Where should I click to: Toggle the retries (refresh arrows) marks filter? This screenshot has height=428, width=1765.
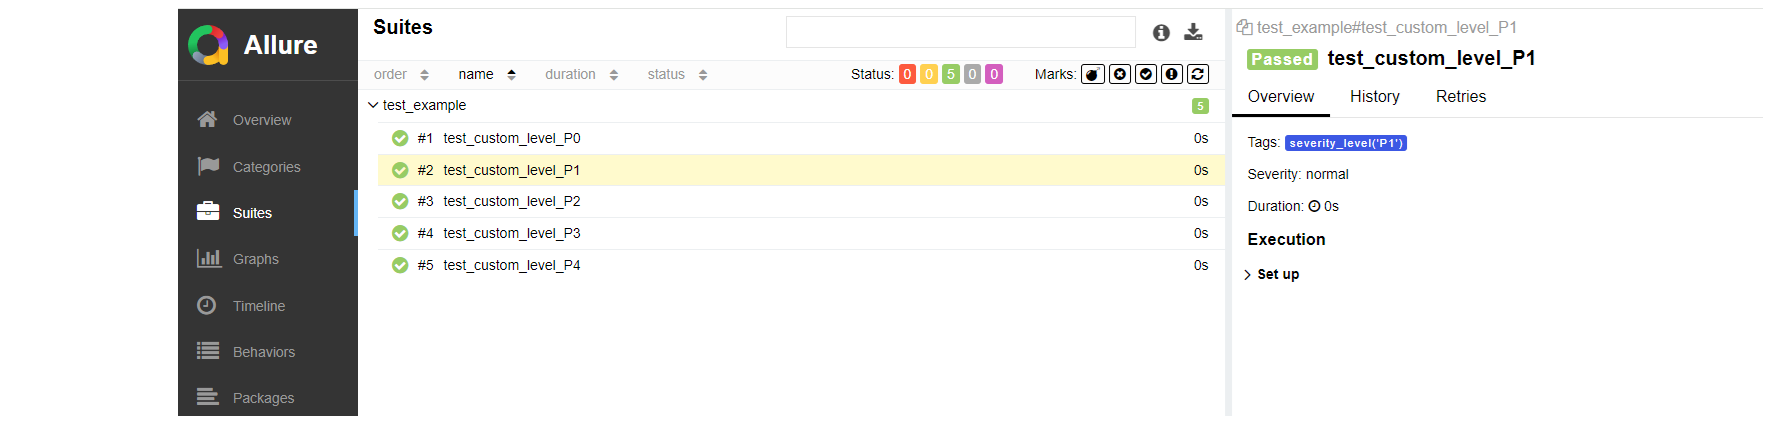click(x=1198, y=74)
